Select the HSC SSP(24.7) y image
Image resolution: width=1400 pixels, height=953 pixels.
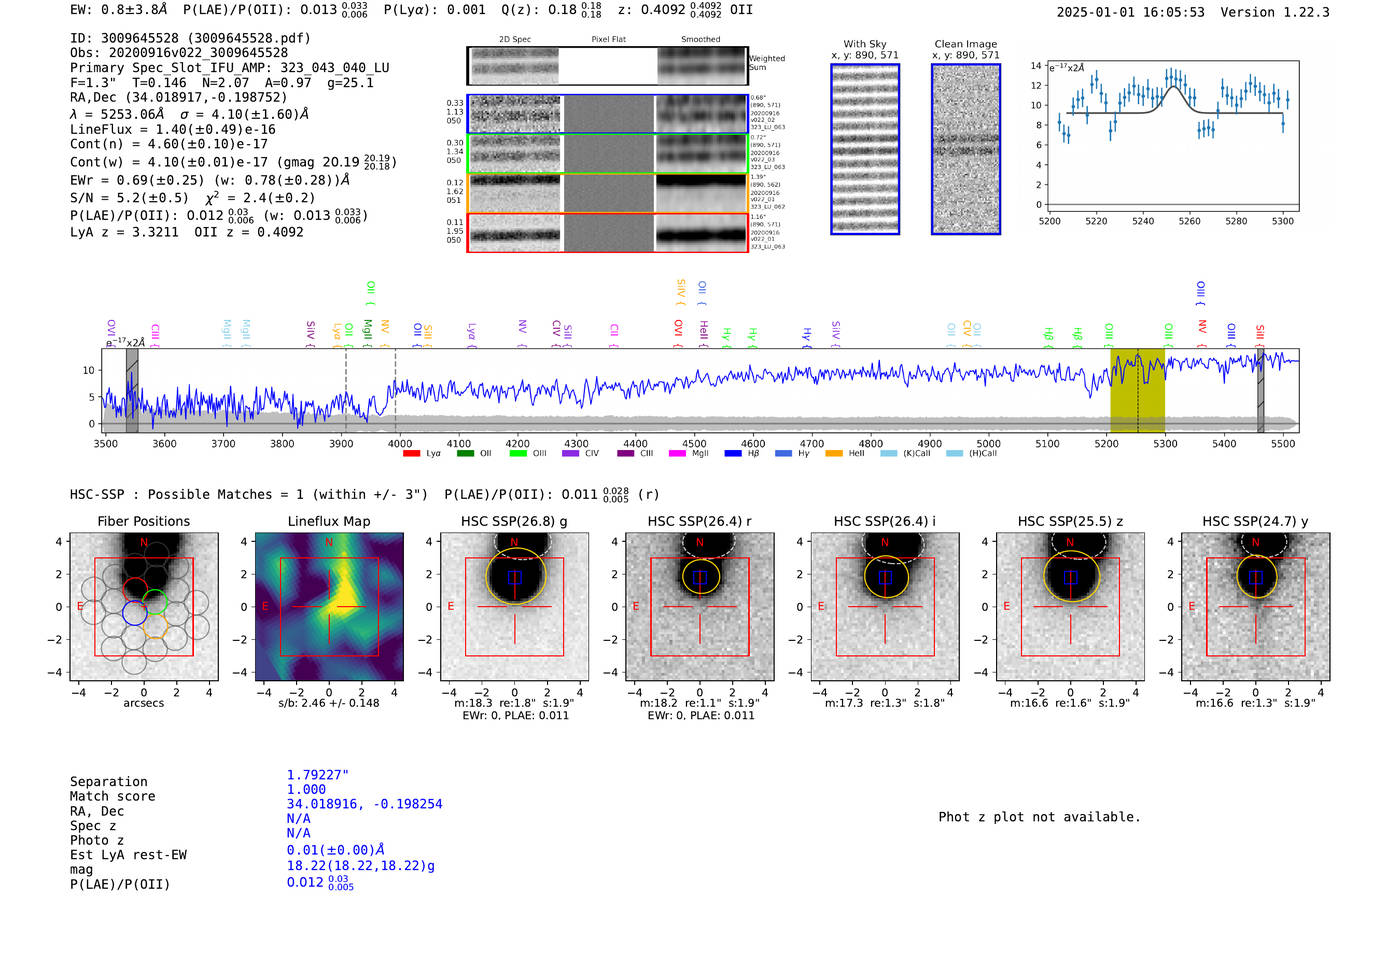click(1256, 606)
